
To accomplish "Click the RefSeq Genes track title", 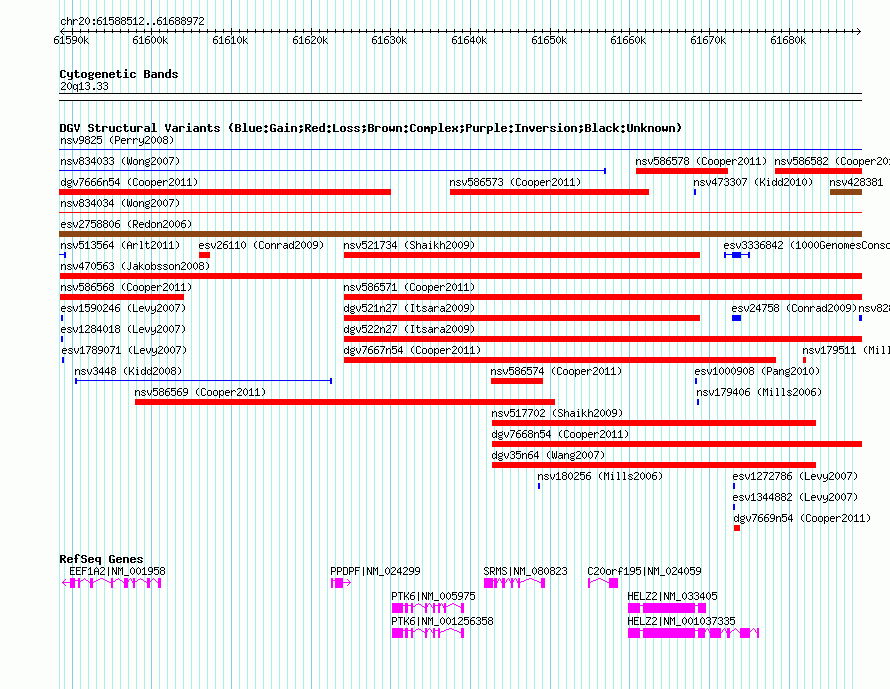I will (x=101, y=559).
